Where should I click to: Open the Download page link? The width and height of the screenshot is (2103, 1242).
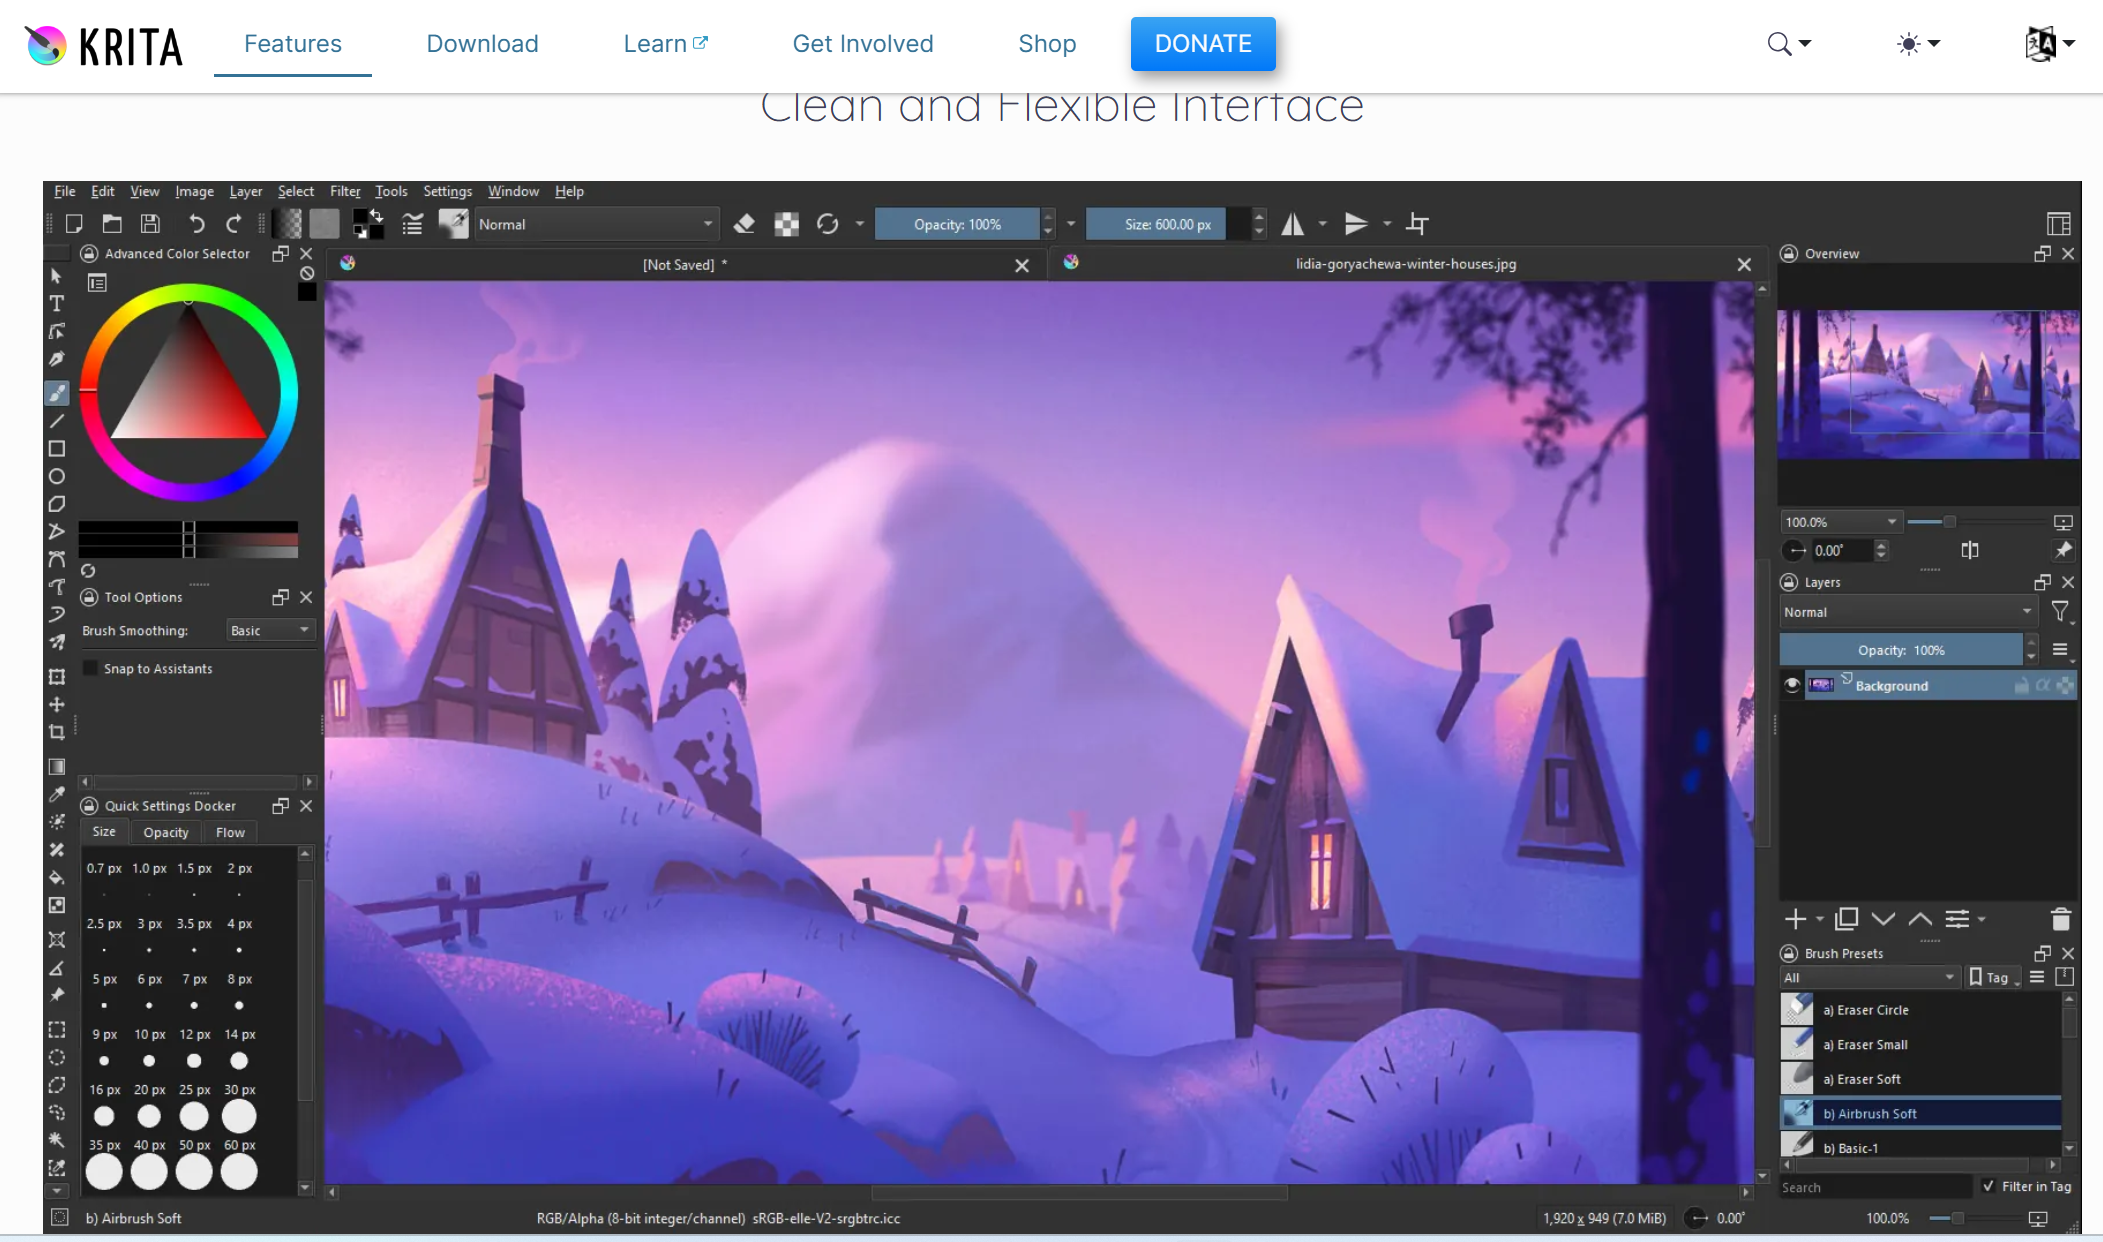482,44
